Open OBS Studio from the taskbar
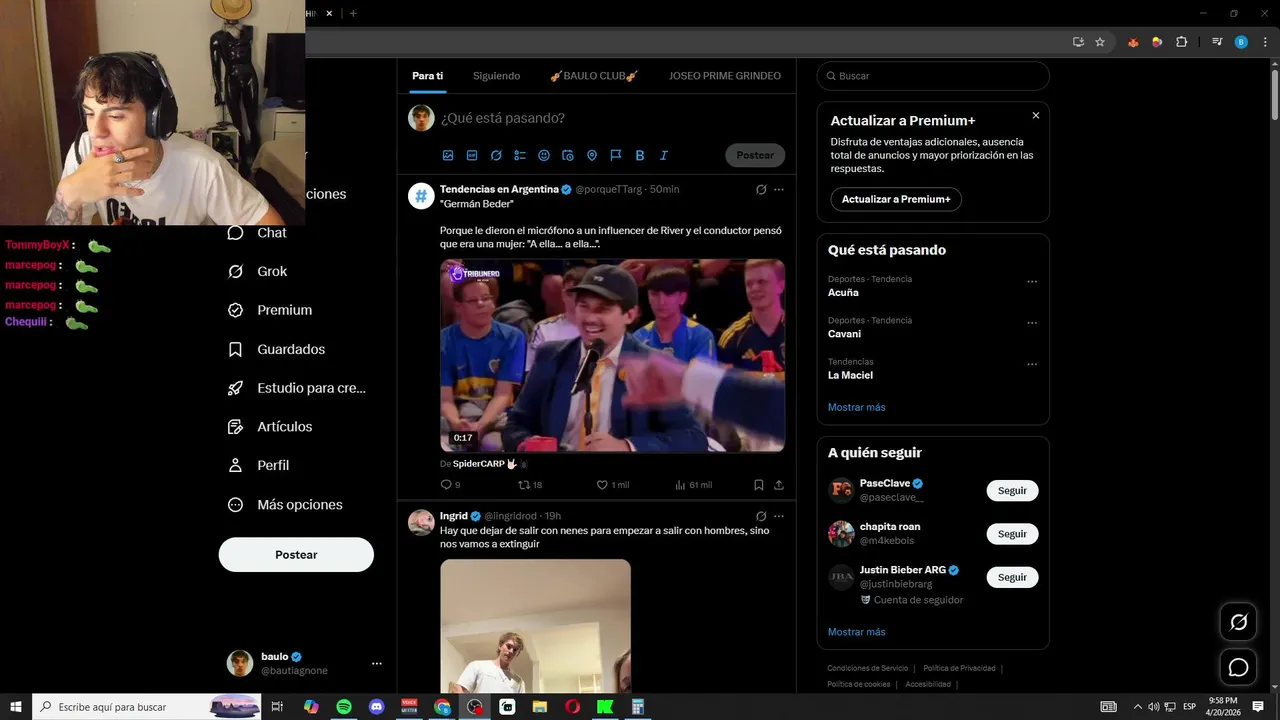 coord(475,707)
